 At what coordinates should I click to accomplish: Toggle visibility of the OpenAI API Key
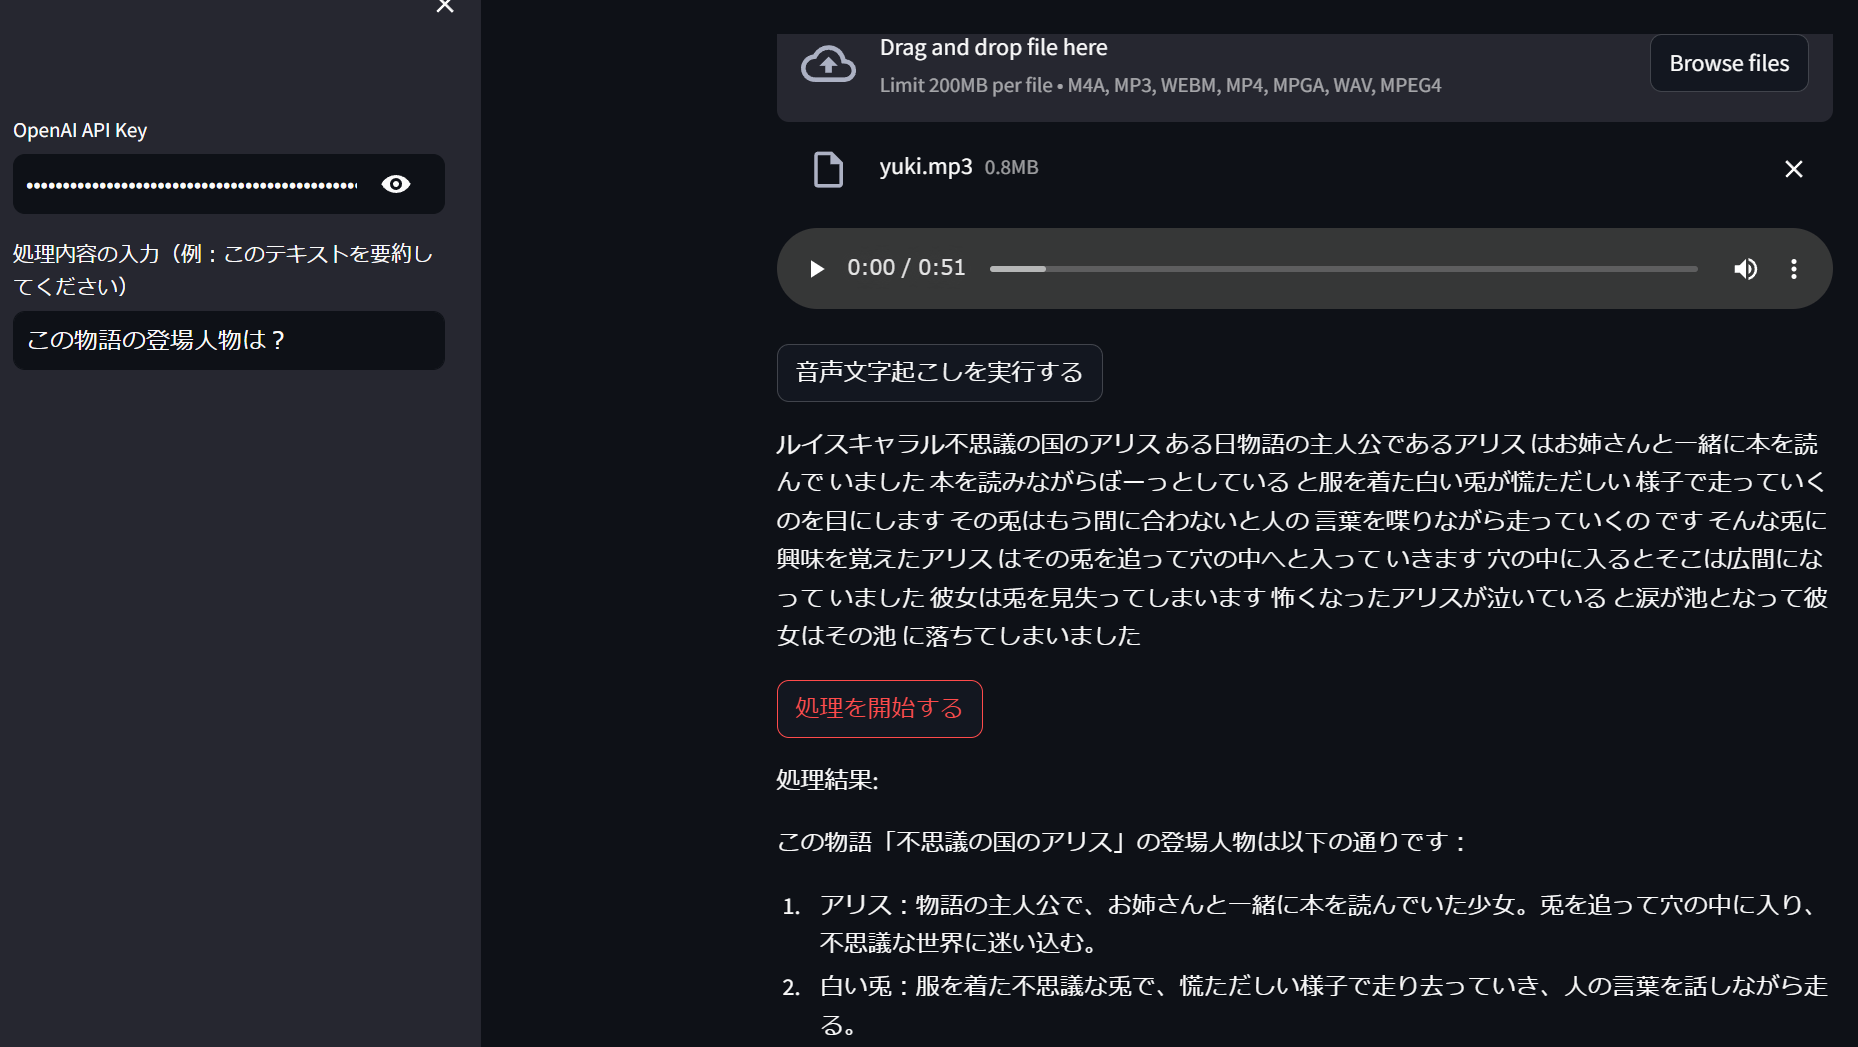[x=396, y=184]
